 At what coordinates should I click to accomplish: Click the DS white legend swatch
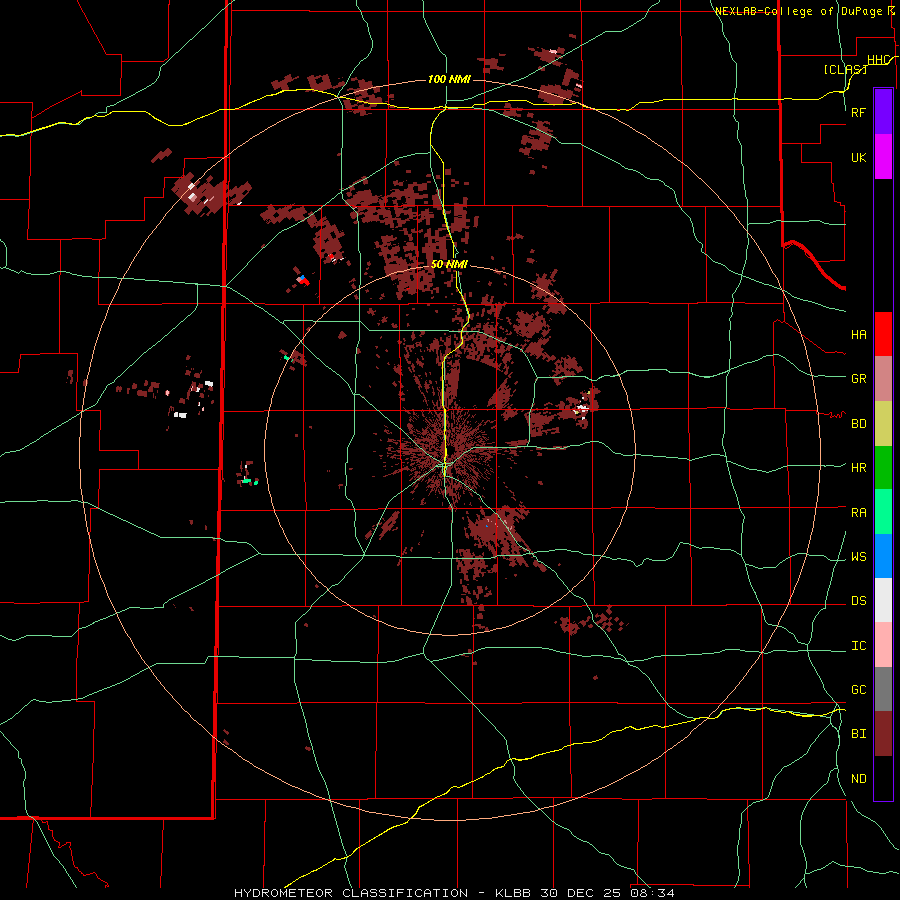pyautogui.click(x=883, y=600)
